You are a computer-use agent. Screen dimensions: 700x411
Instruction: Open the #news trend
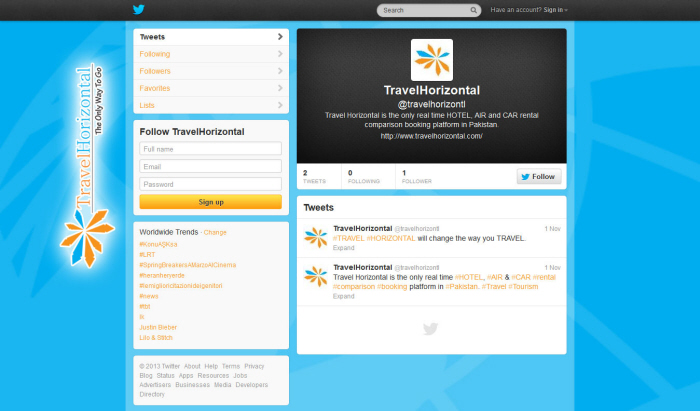pos(149,296)
